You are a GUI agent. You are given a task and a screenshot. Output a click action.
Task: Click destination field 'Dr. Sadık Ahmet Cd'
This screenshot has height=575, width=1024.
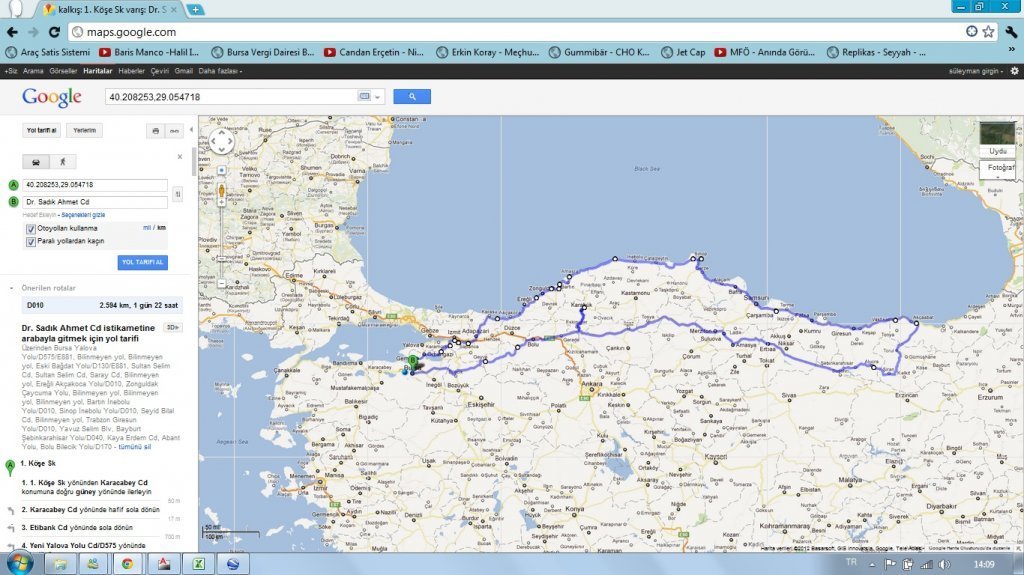click(95, 202)
